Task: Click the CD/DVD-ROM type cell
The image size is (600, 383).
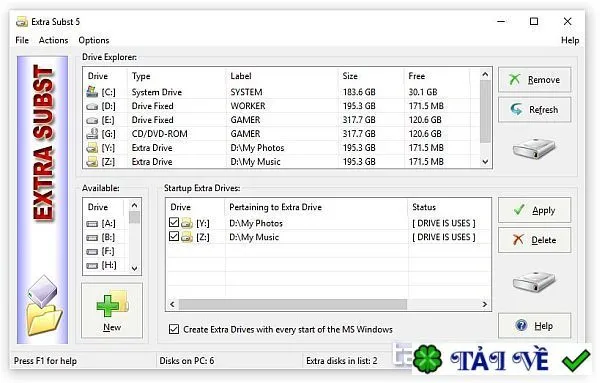Action: tap(160, 134)
